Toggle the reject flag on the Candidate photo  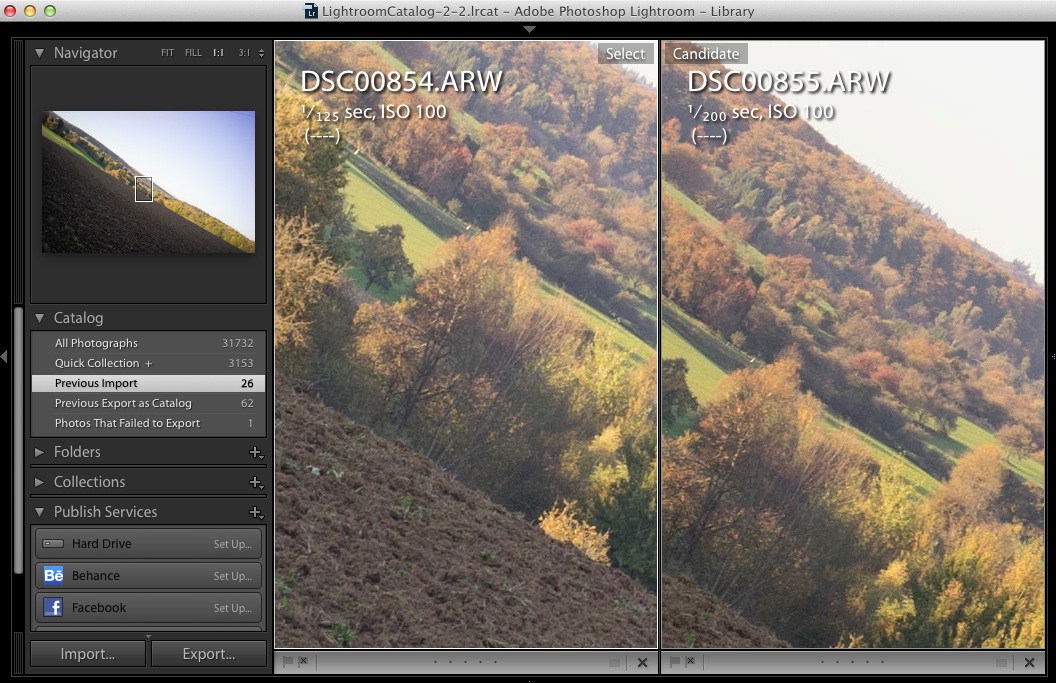point(690,661)
